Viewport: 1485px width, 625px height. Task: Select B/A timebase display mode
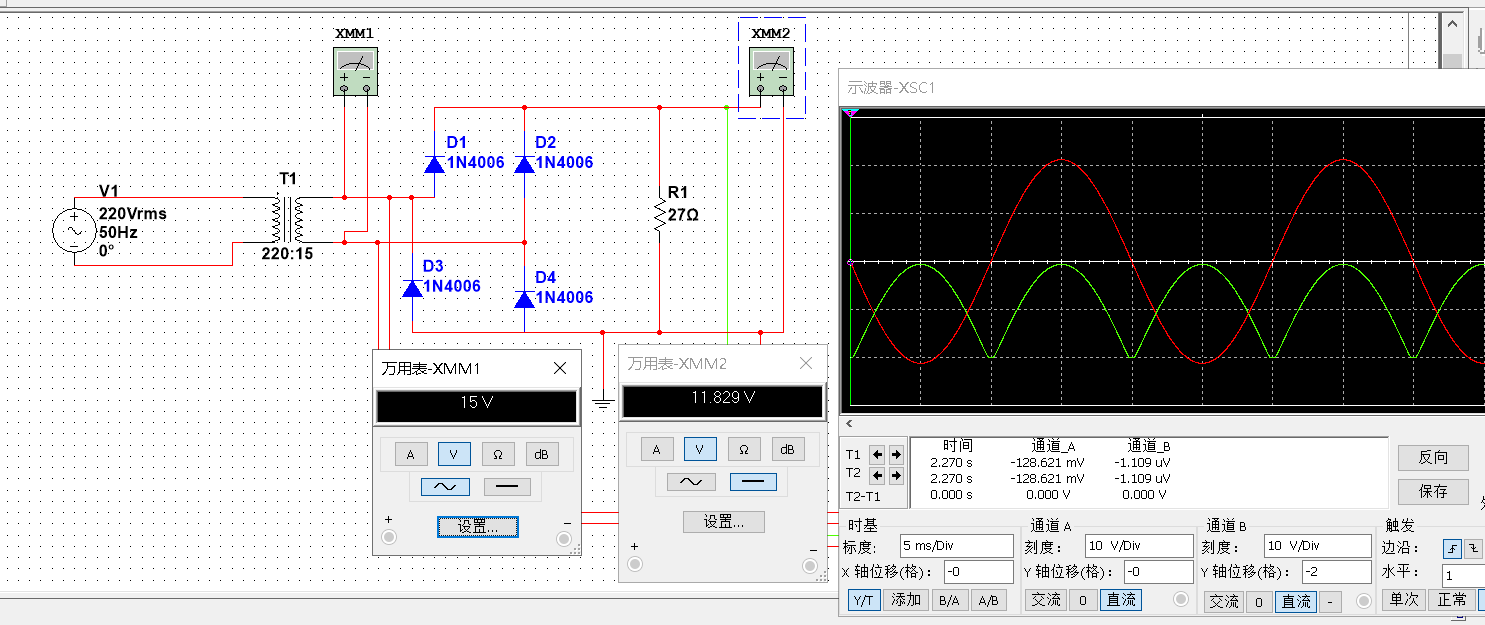click(948, 600)
